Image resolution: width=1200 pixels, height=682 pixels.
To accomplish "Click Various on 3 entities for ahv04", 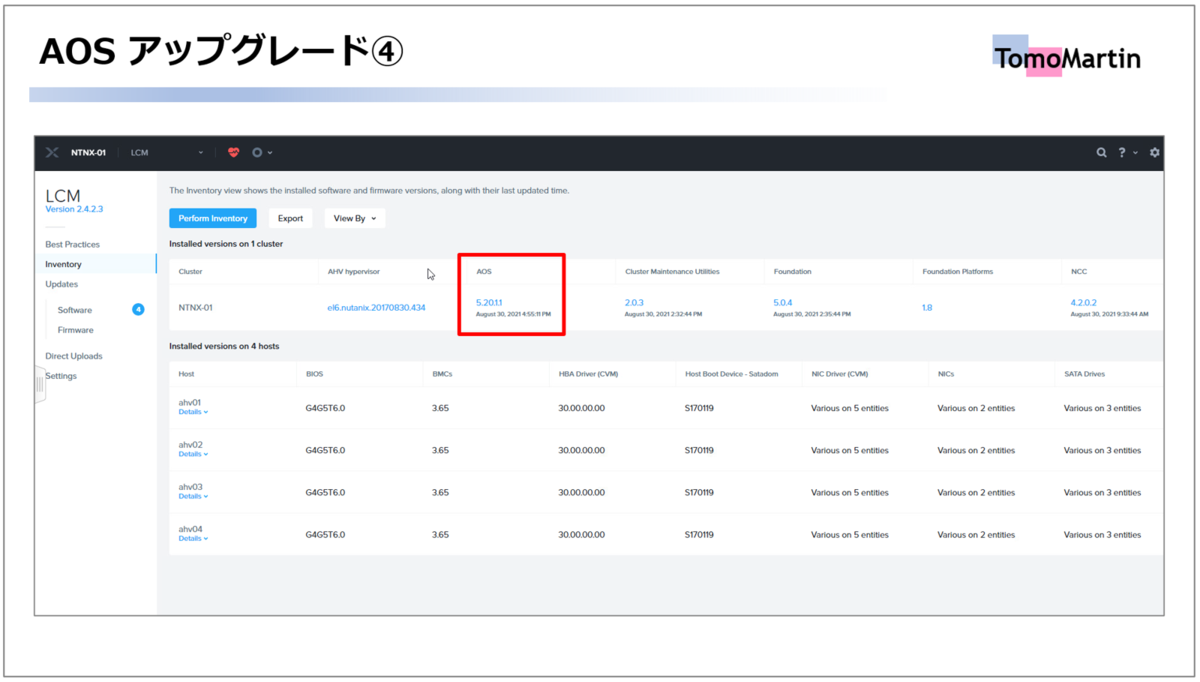I will click(x=1102, y=534).
